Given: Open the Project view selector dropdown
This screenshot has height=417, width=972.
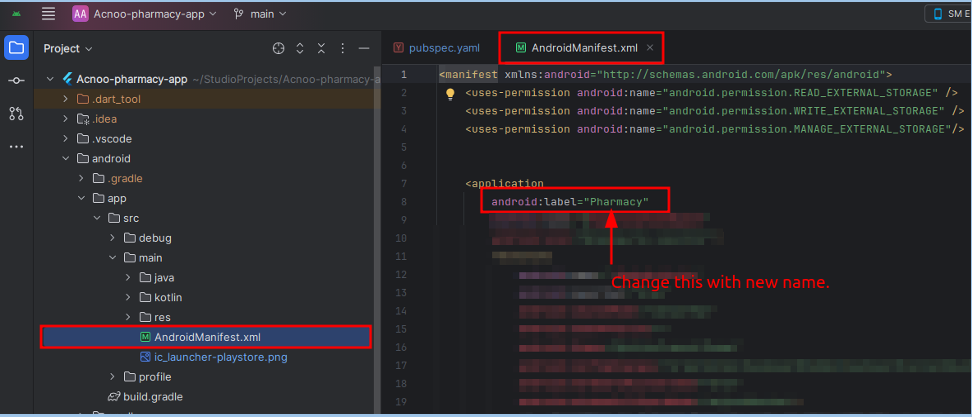Looking at the screenshot, I should tap(68, 48).
